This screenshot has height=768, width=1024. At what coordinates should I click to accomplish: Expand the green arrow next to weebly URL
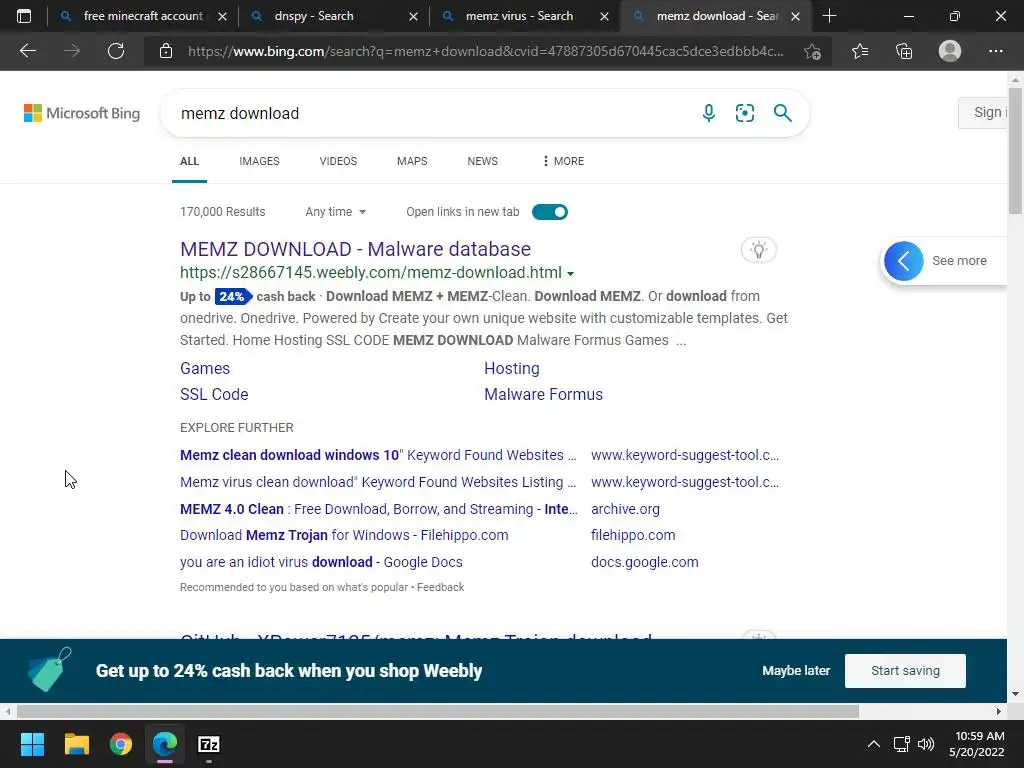(x=570, y=274)
